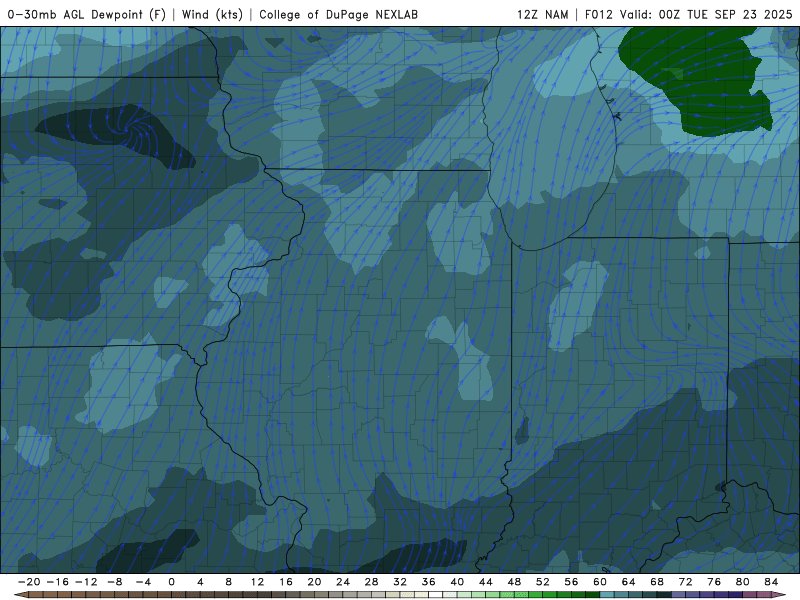Click the -4 legend value
The width and height of the screenshot is (800, 600).
tap(143, 582)
